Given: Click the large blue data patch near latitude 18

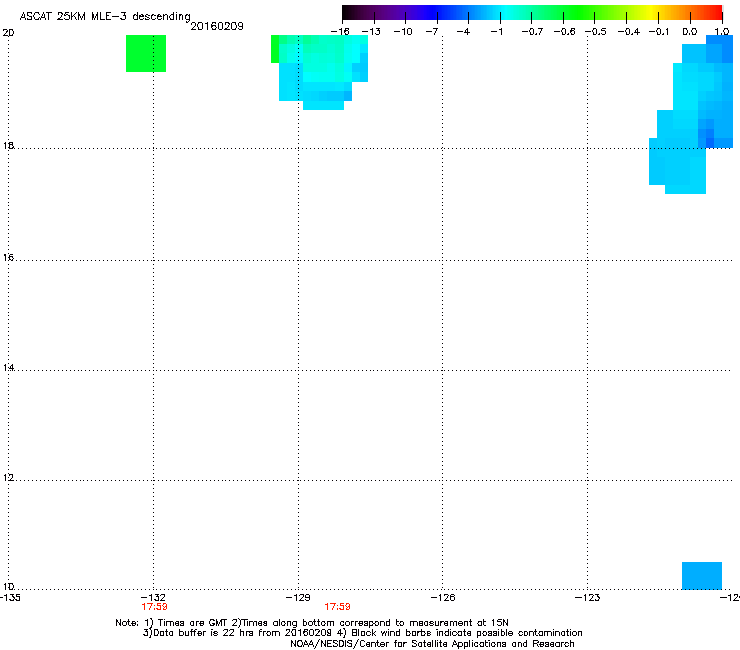Looking at the screenshot, I should click(691, 116).
